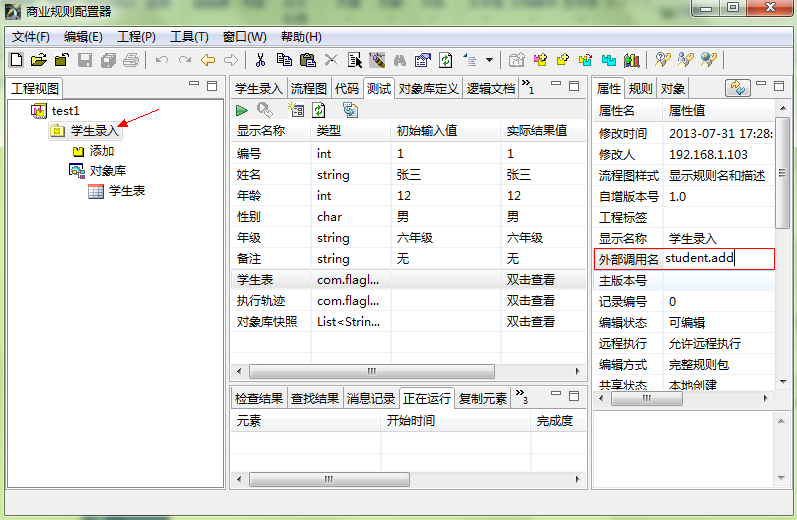The height and width of the screenshot is (520, 797).
Task: Switch to the 规则 properties tab
Action: click(640, 89)
